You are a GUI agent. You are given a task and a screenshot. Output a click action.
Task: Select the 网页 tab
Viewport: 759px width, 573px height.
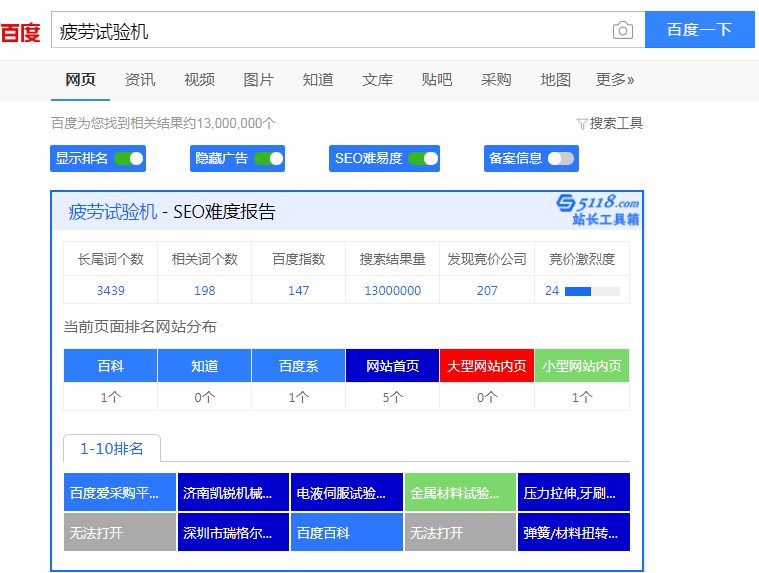pos(80,80)
